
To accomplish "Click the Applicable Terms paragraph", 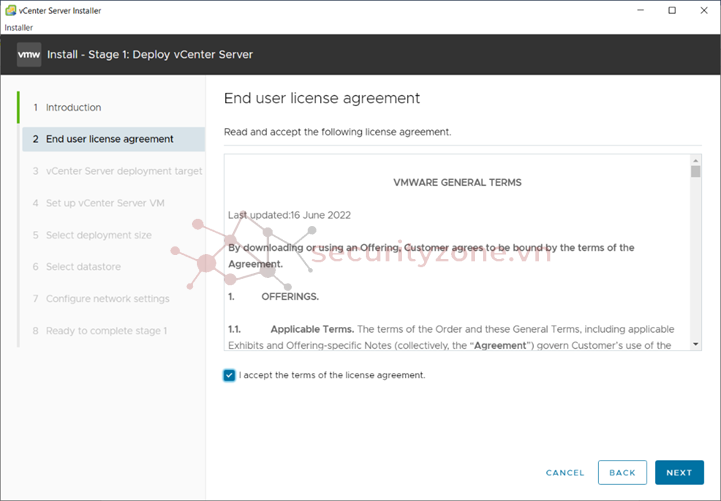I will 451,337.
